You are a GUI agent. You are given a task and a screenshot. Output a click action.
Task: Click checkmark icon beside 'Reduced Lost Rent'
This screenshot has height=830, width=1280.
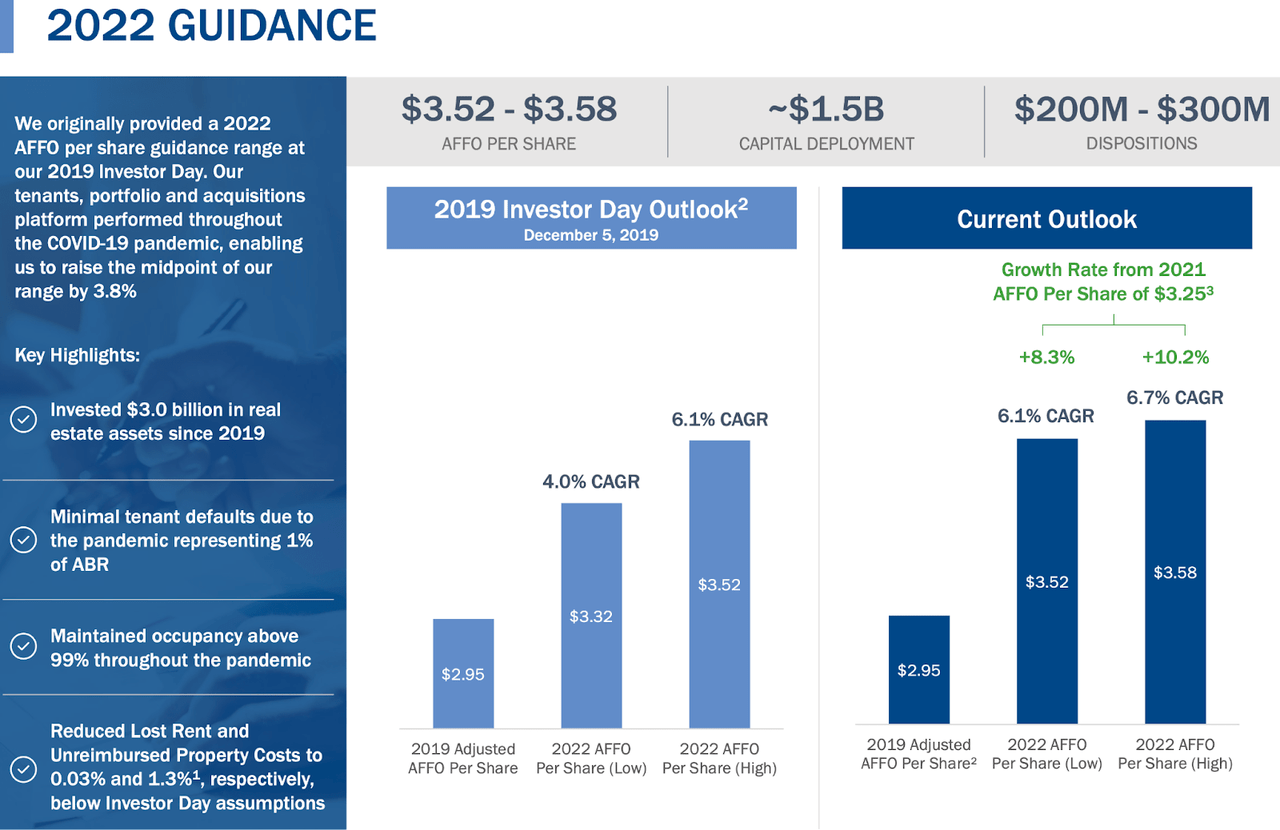pyautogui.click(x=23, y=770)
